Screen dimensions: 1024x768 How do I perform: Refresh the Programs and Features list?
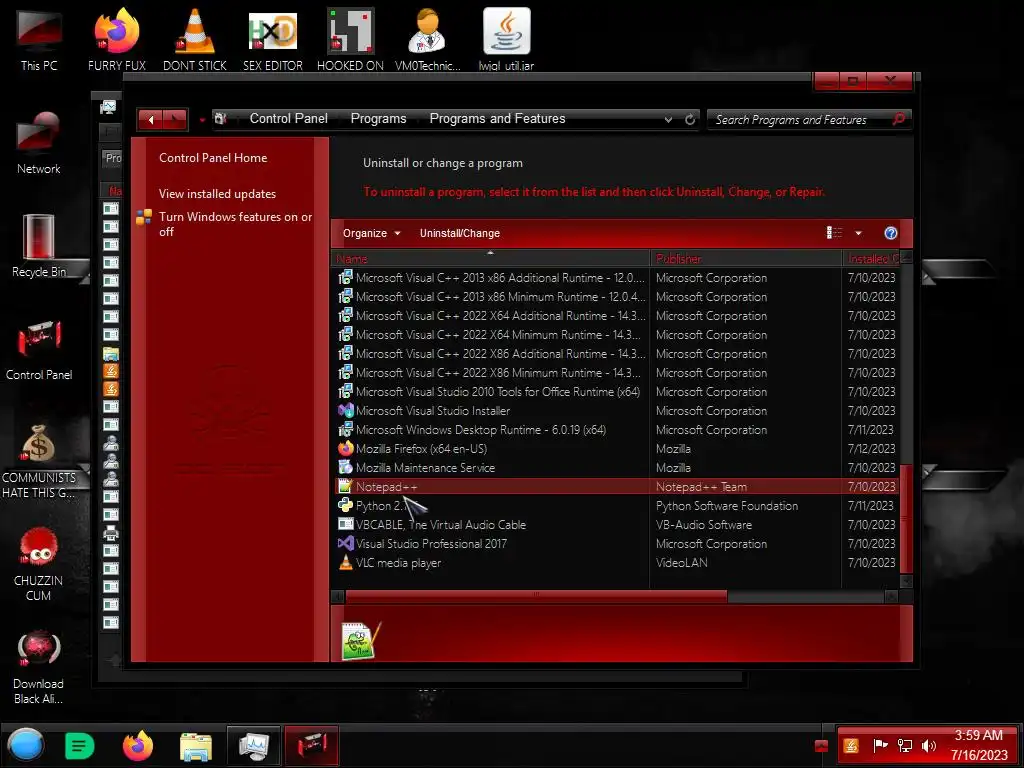click(690, 120)
